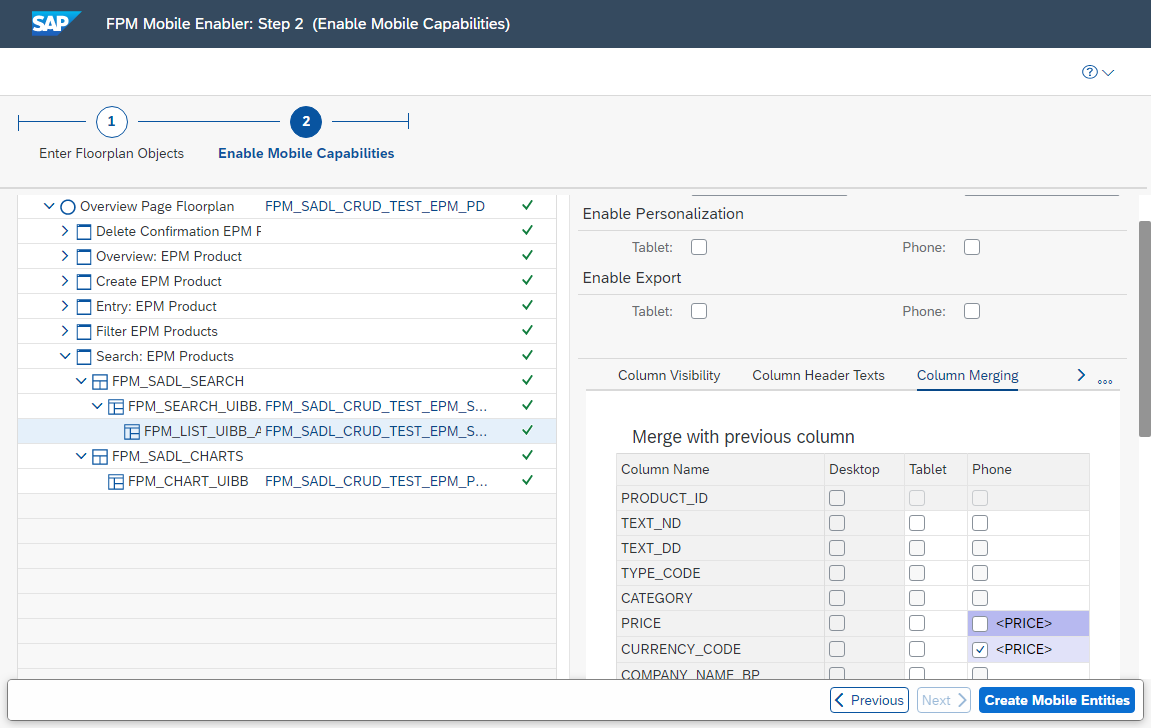
Task: Expand the Filter EPM Products node
Action: coord(64,331)
